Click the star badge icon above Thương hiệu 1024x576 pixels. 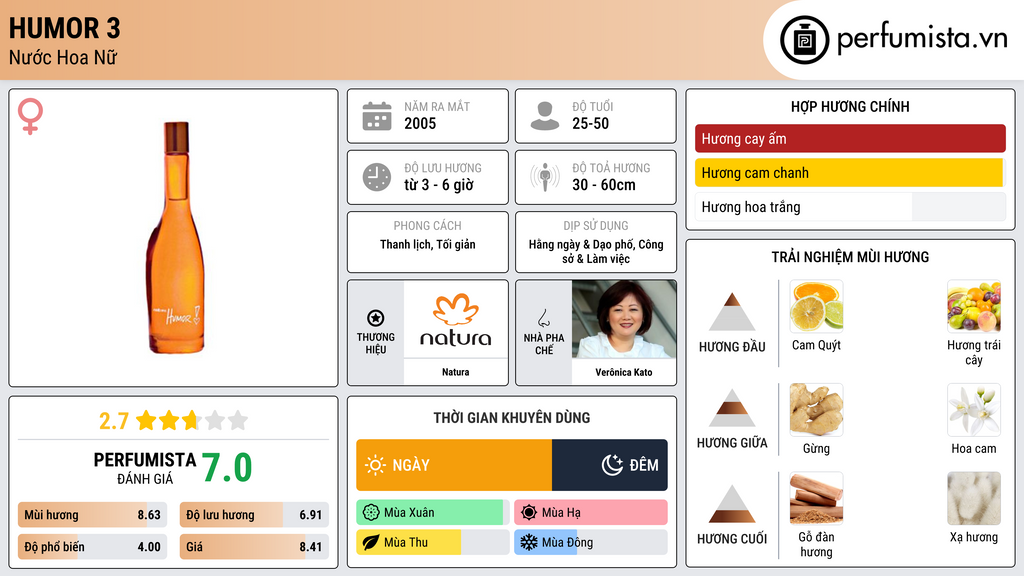(x=376, y=318)
